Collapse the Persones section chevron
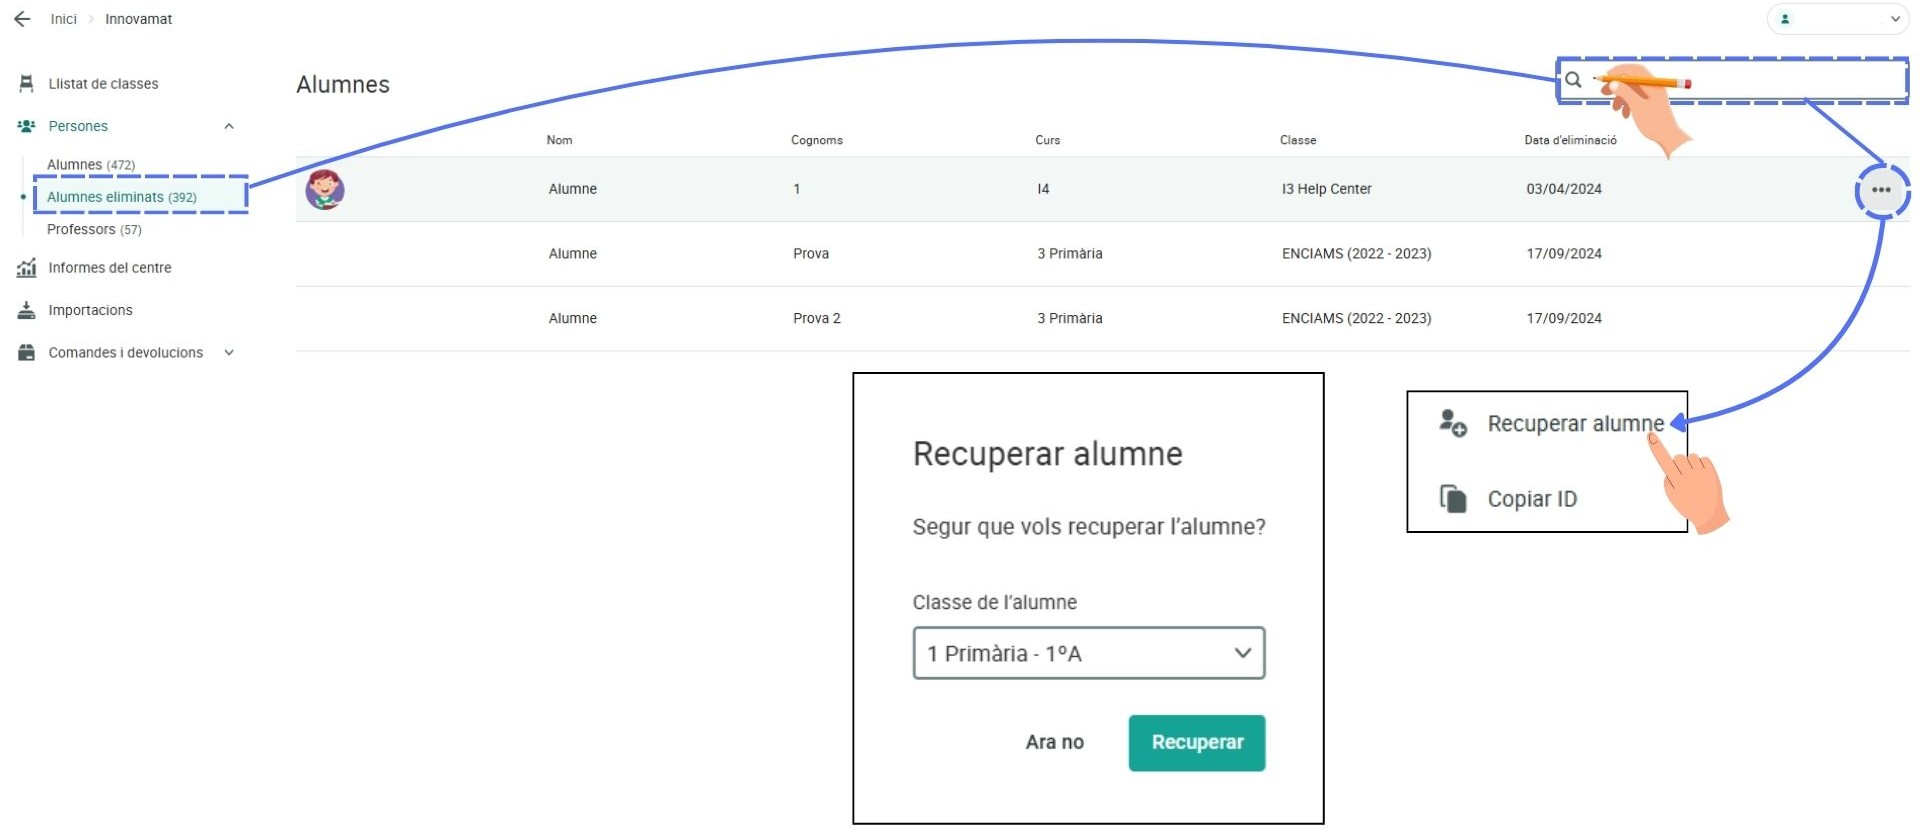1920x833 pixels. 229,126
